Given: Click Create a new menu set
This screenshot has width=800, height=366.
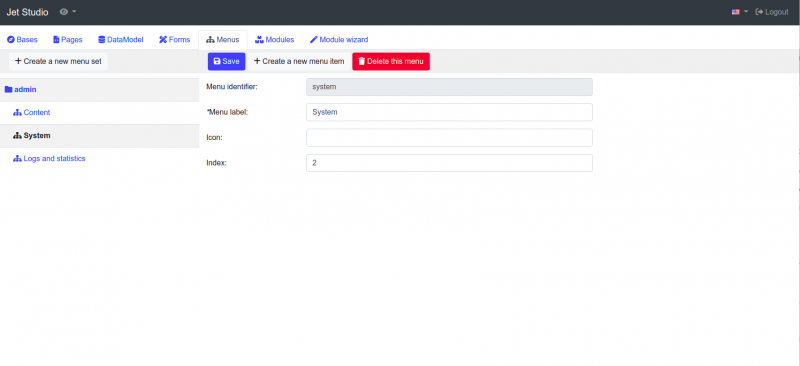Looking at the screenshot, I should click(x=58, y=61).
